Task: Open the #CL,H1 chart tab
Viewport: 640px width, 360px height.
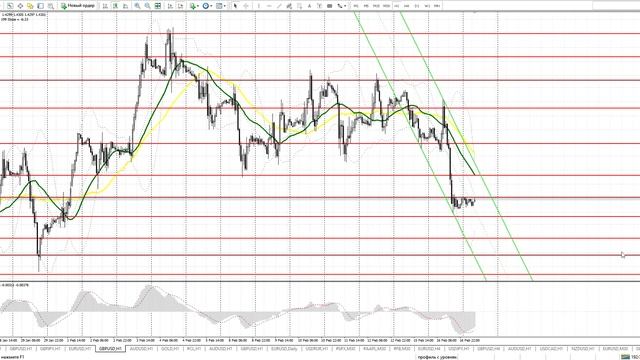Action: tap(193, 349)
